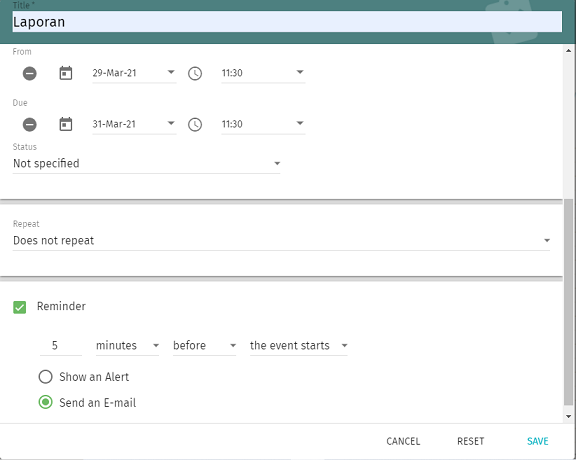576x460 pixels.
Task: Click the clock icon beside From time
Action: (195, 73)
